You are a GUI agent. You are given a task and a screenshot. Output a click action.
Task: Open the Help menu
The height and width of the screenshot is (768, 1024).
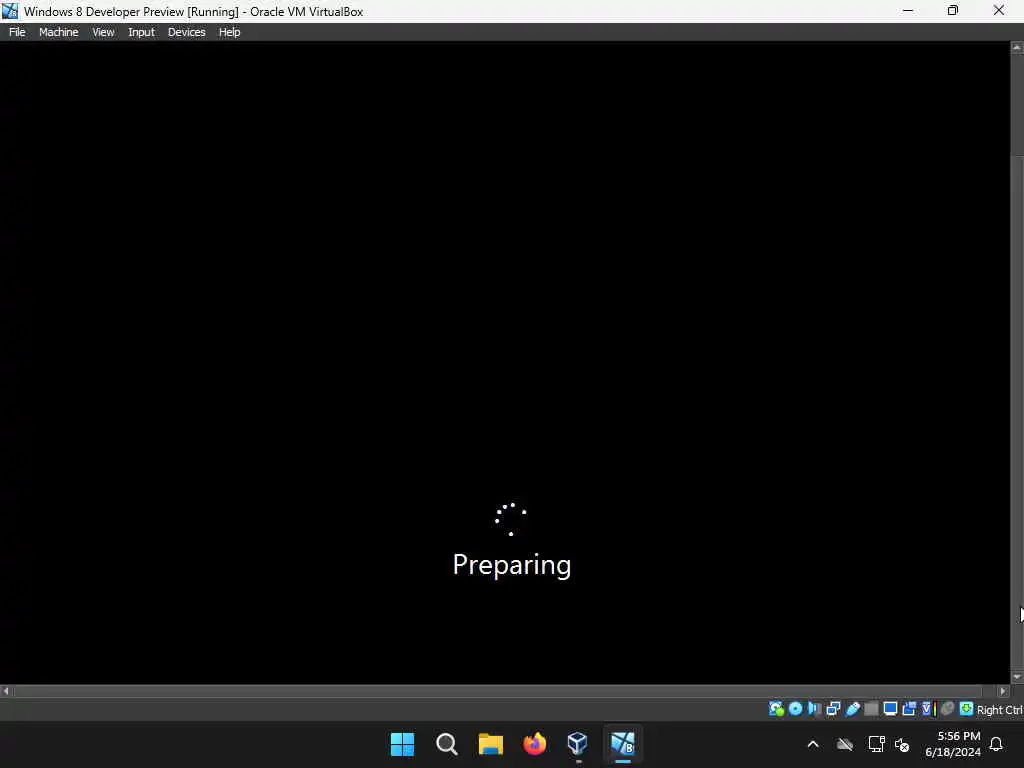pos(229,32)
